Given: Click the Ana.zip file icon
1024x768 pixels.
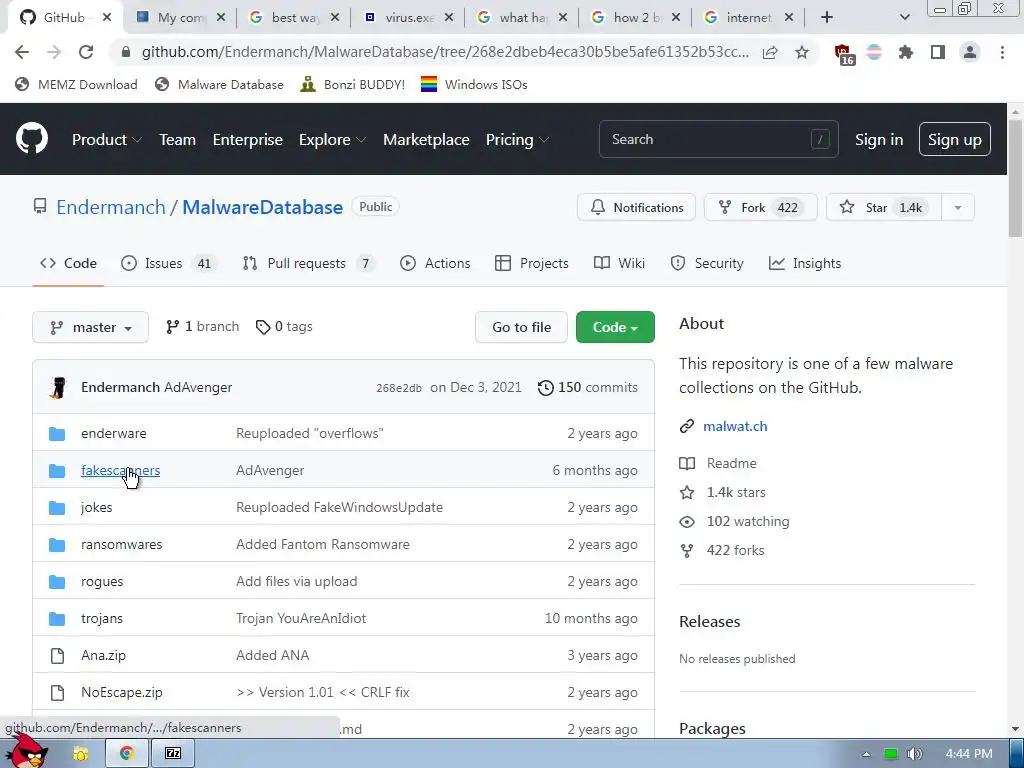Looking at the screenshot, I should pos(57,656).
